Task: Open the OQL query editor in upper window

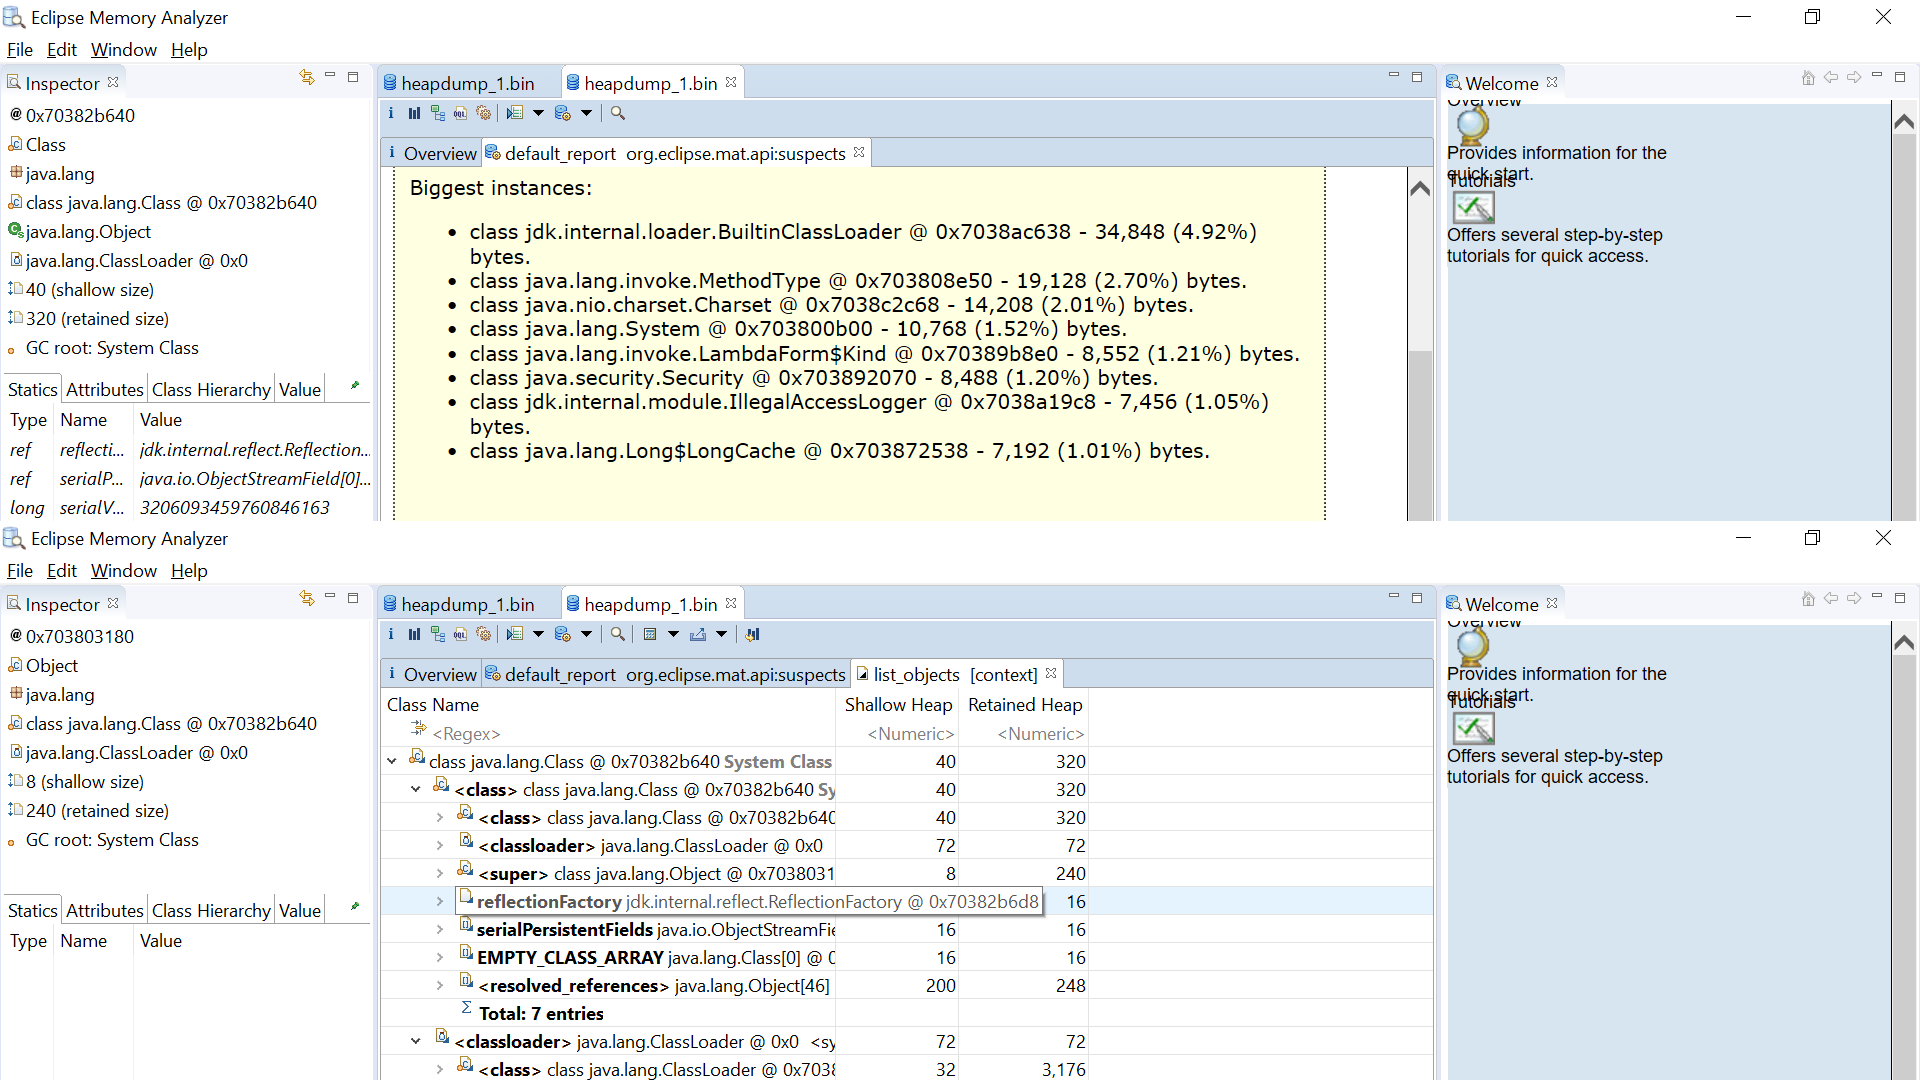Action: 460,113
